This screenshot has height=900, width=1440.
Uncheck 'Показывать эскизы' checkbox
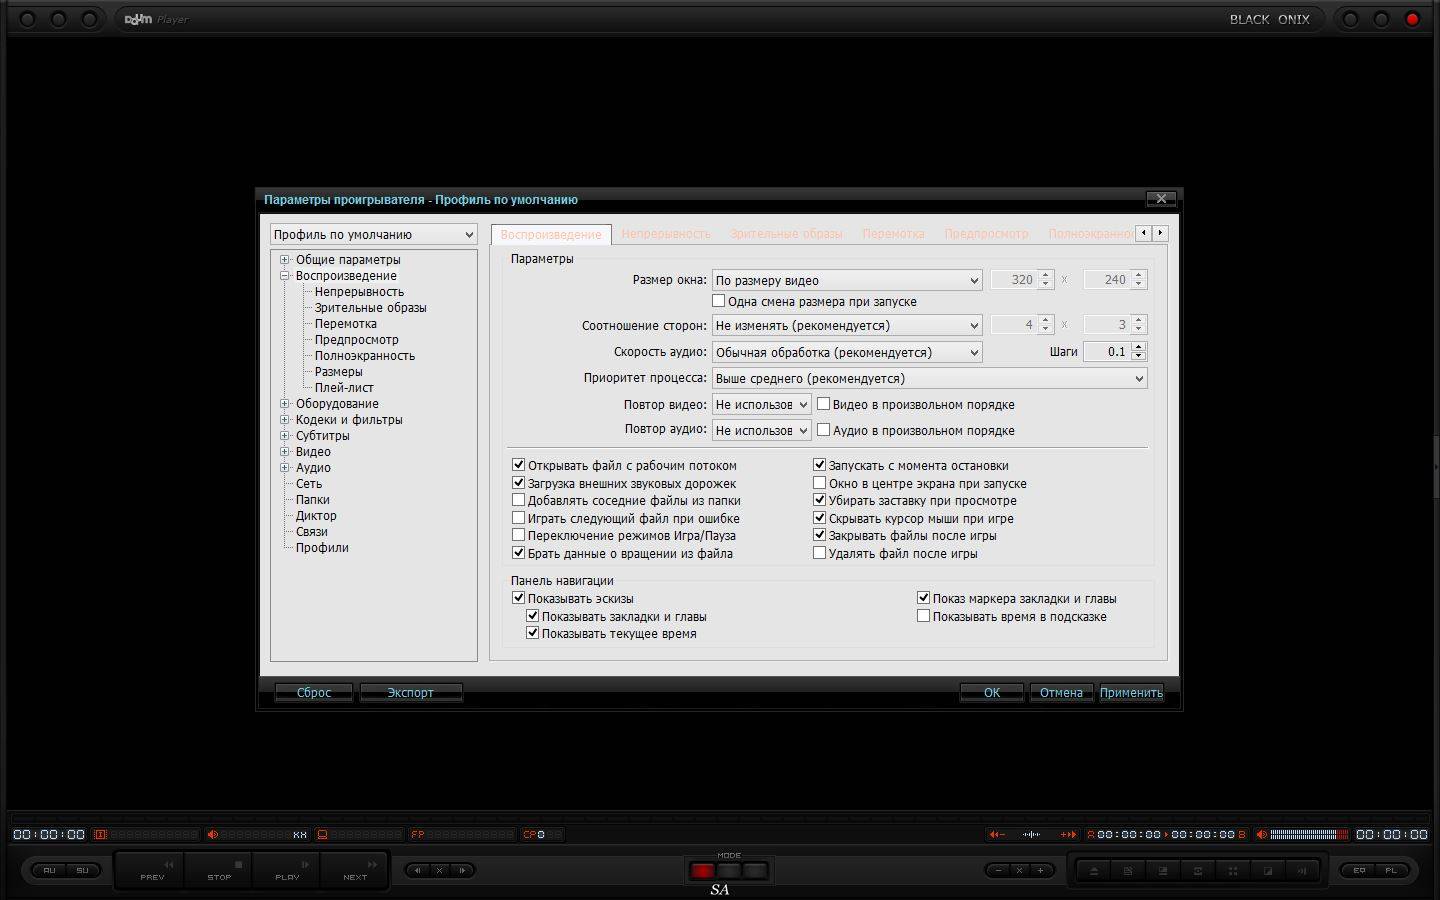click(x=519, y=598)
